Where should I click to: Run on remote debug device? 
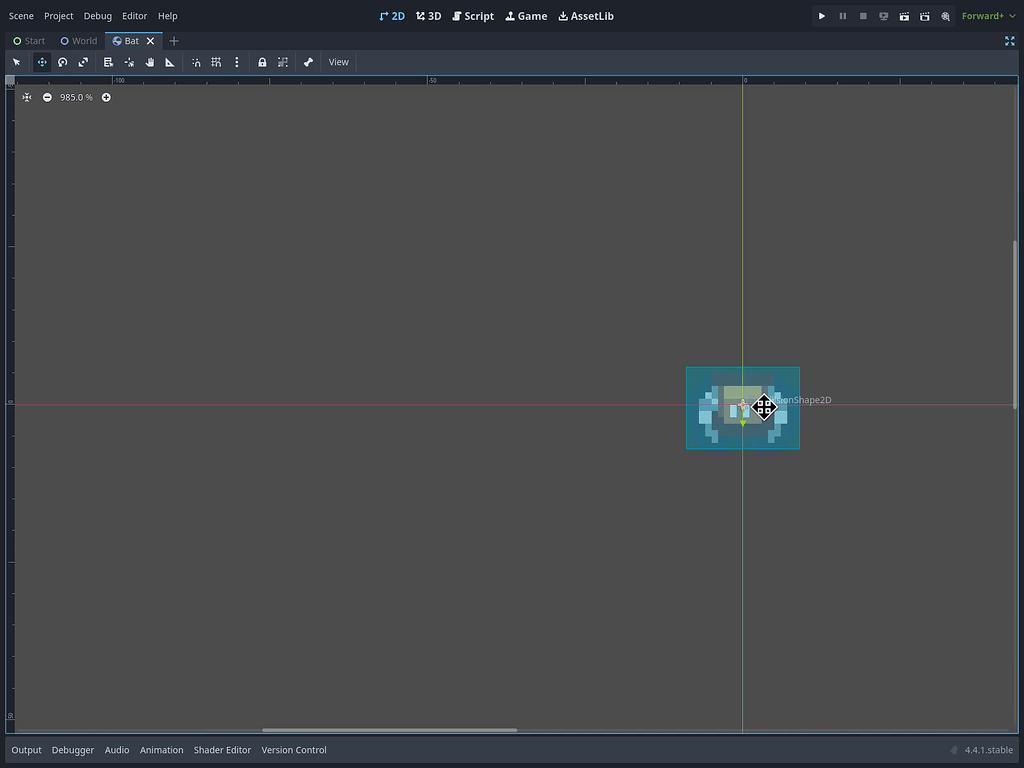[884, 16]
